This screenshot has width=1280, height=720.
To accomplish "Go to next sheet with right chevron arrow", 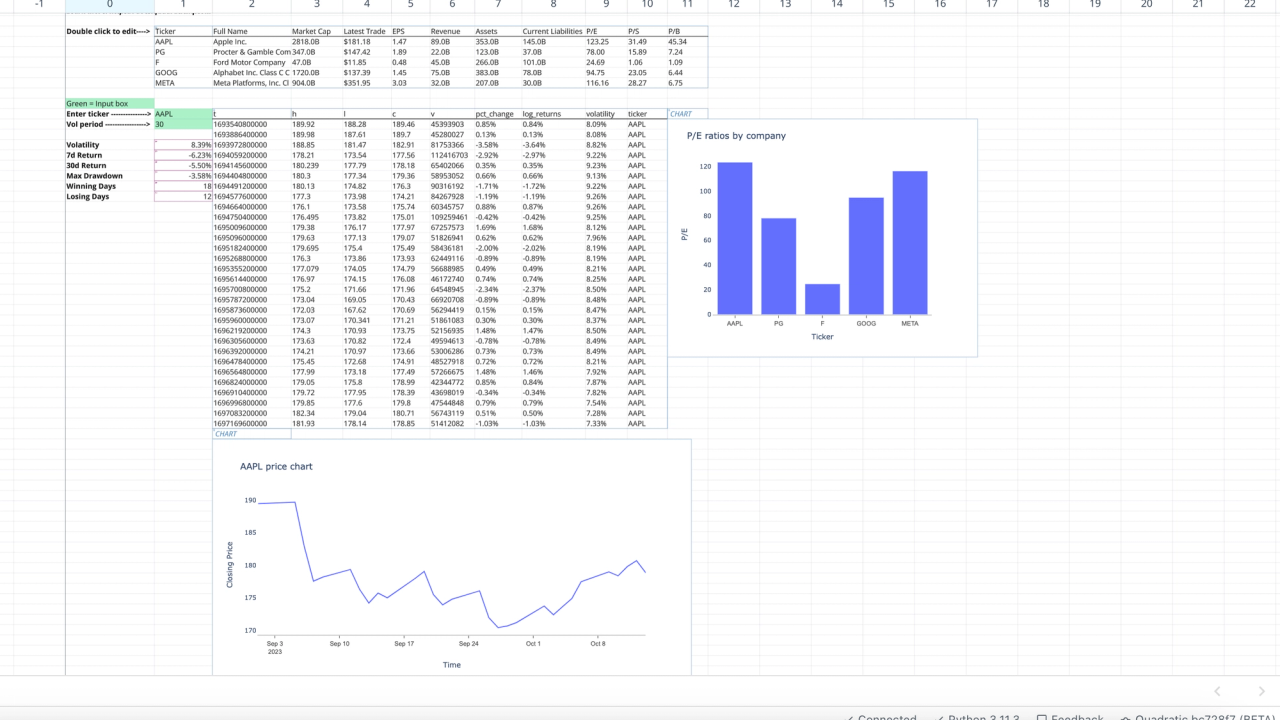I will (x=1261, y=691).
